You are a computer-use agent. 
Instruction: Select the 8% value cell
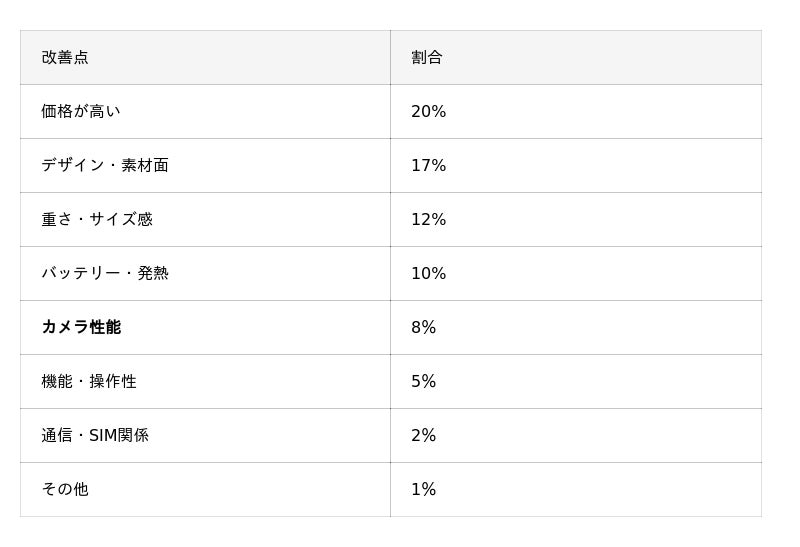(424, 328)
